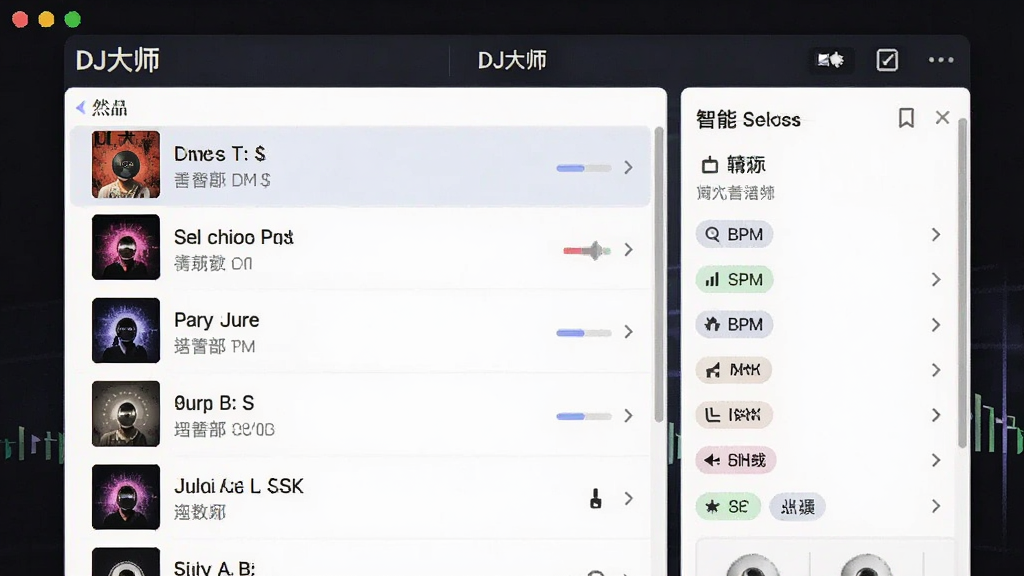
Task: Expand the pink arrow tag row chevron
Action: point(936,460)
